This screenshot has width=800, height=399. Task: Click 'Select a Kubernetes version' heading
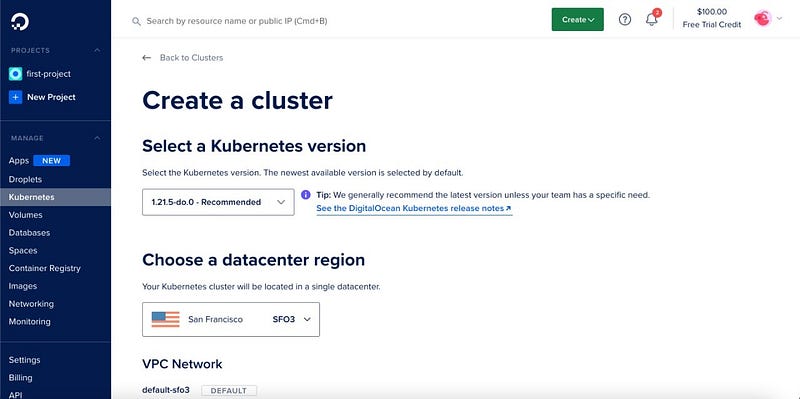pyautogui.click(x=254, y=146)
